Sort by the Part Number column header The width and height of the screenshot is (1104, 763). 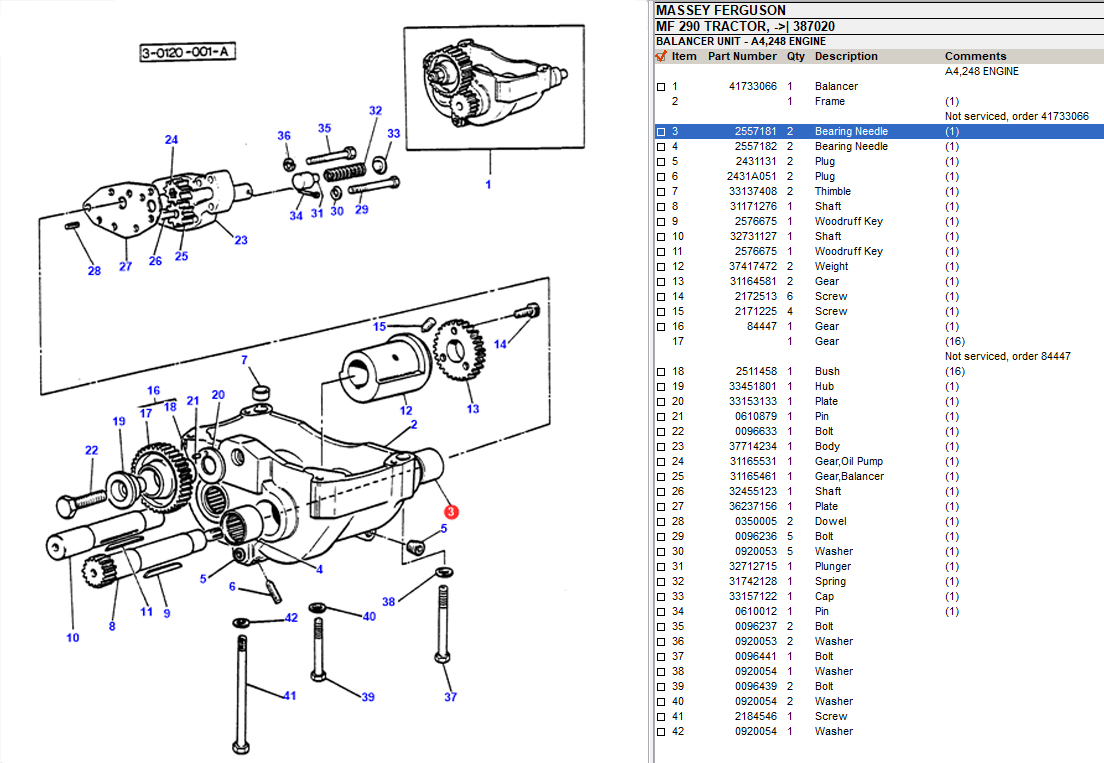coord(742,57)
